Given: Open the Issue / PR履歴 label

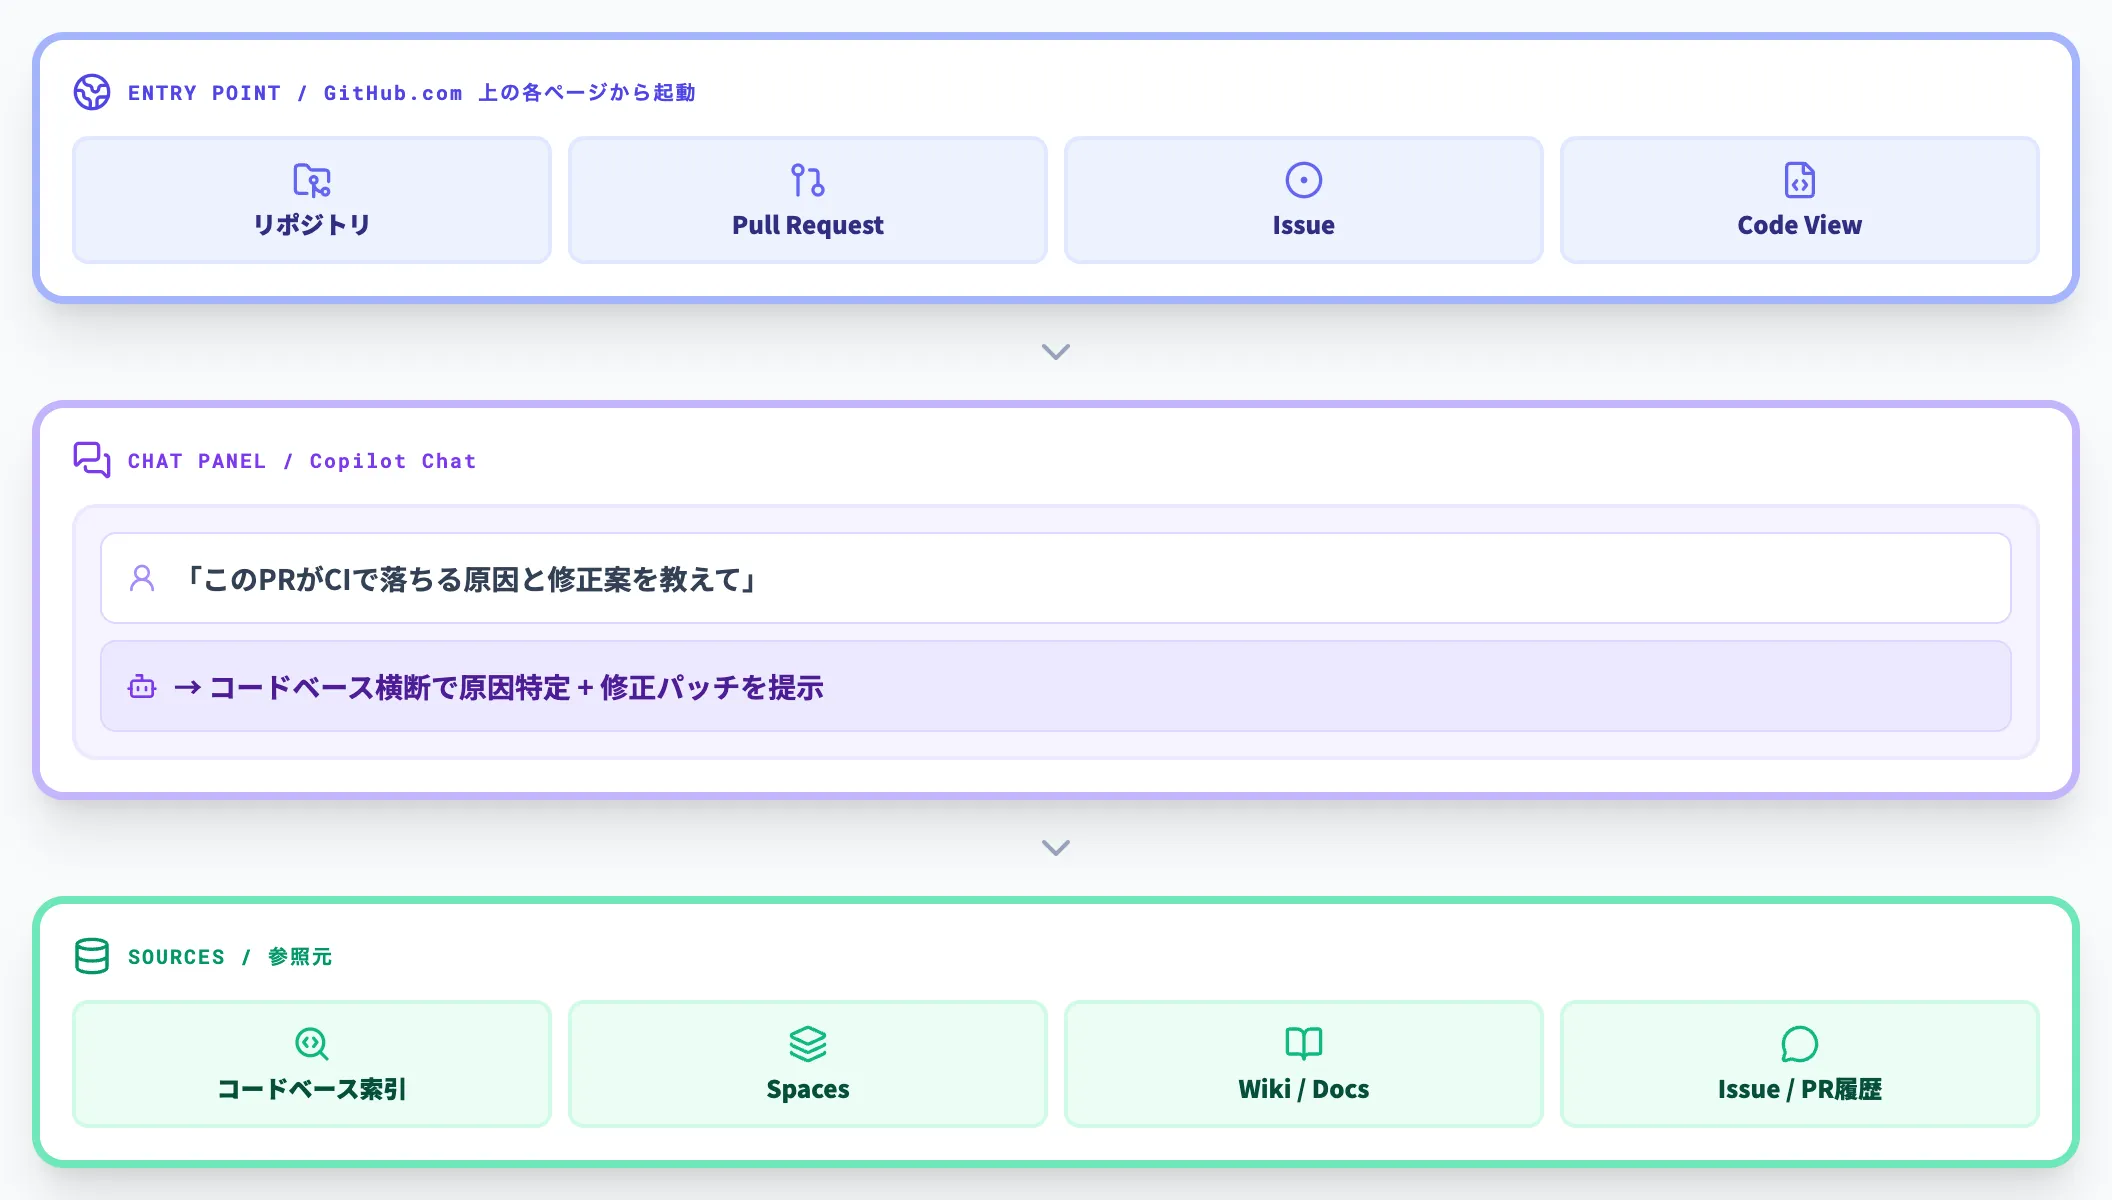Looking at the screenshot, I should [1800, 1089].
